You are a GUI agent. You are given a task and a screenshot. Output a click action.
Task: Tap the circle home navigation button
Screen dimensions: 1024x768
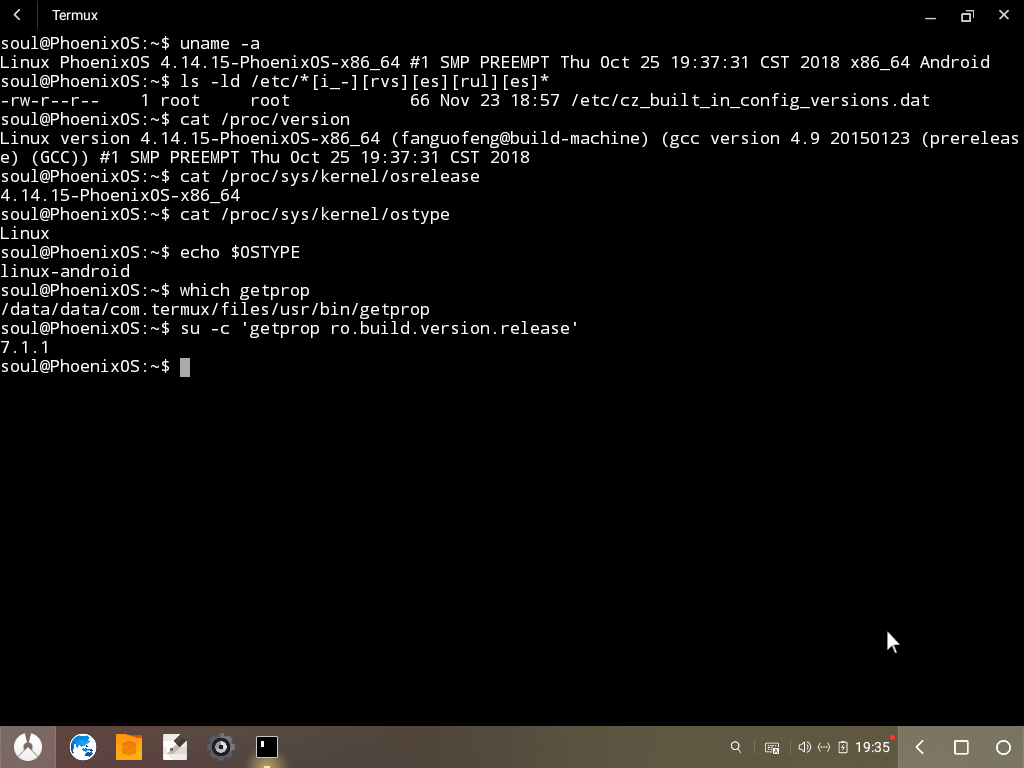(x=1003, y=746)
